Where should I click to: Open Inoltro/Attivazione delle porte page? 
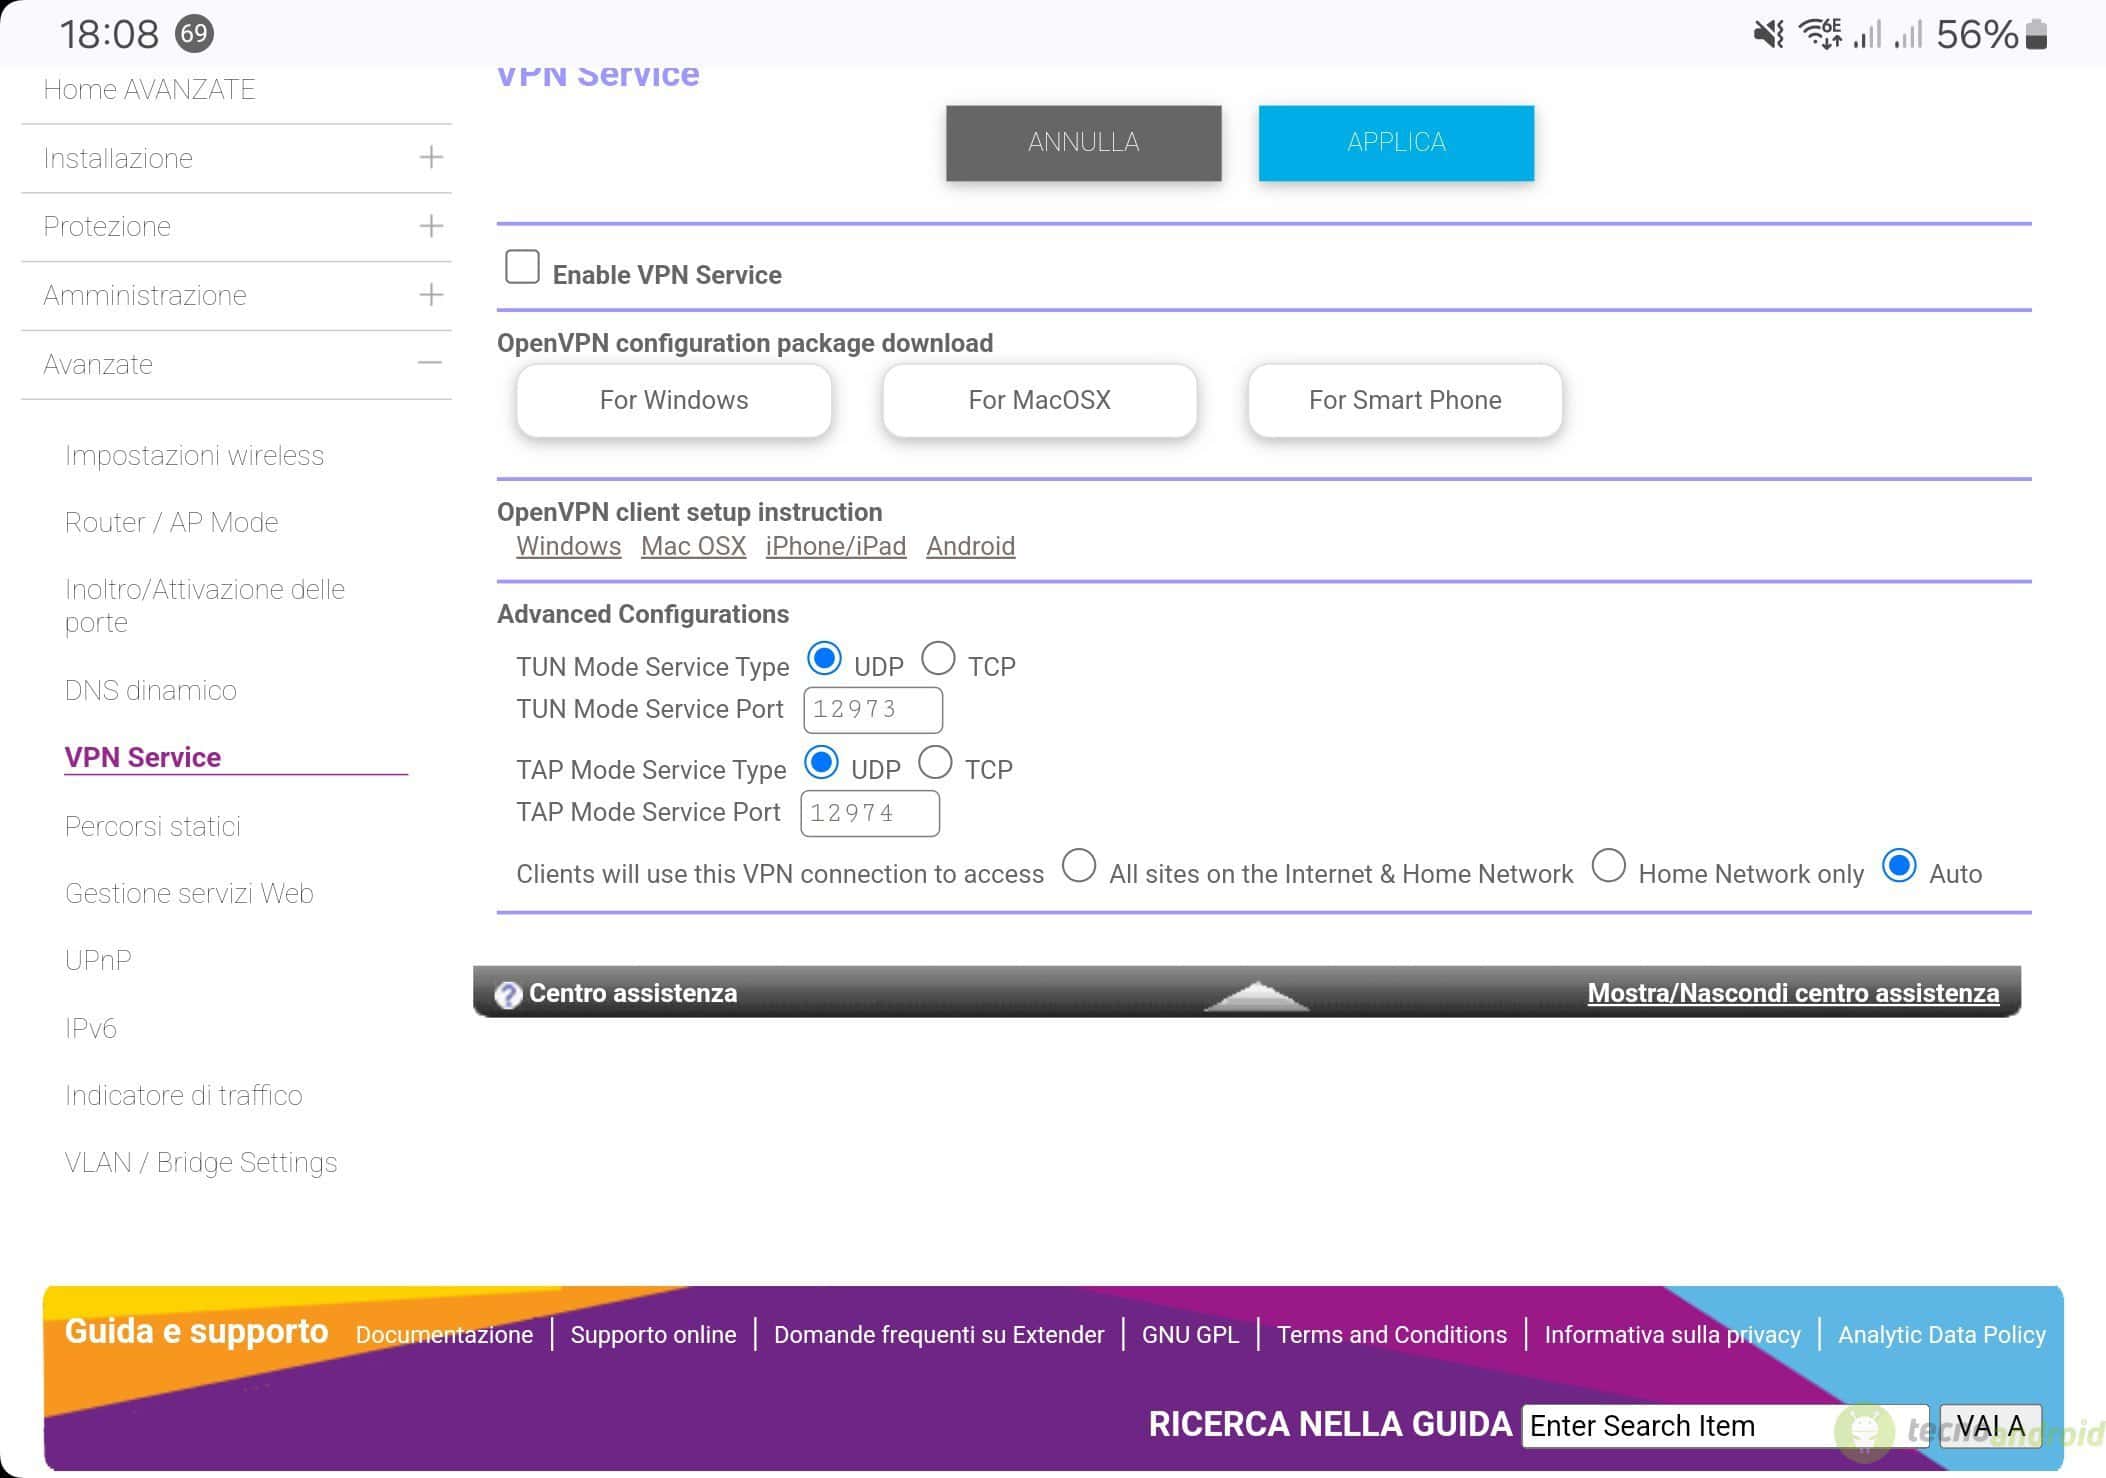(205, 606)
